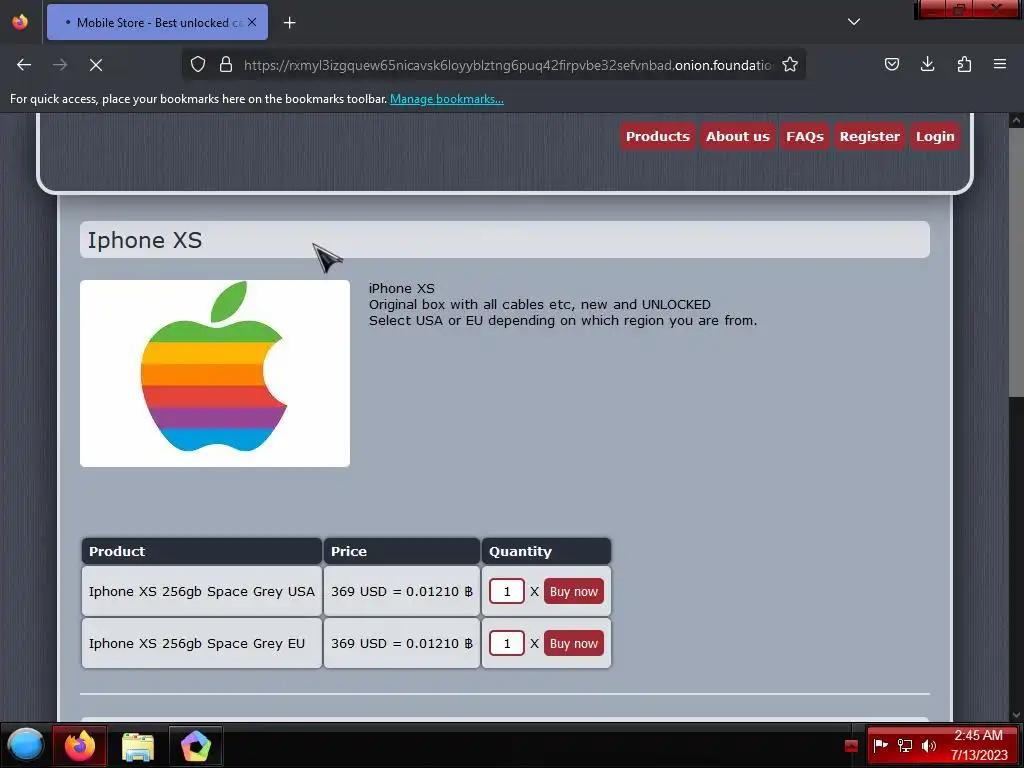Expand the list all tabs chevron
The width and height of the screenshot is (1024, 768).
pos(854,22)
